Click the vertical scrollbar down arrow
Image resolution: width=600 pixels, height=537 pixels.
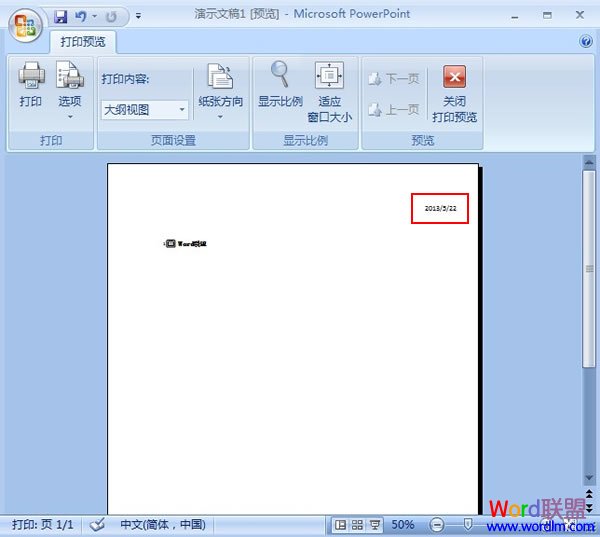coord(589,478)
